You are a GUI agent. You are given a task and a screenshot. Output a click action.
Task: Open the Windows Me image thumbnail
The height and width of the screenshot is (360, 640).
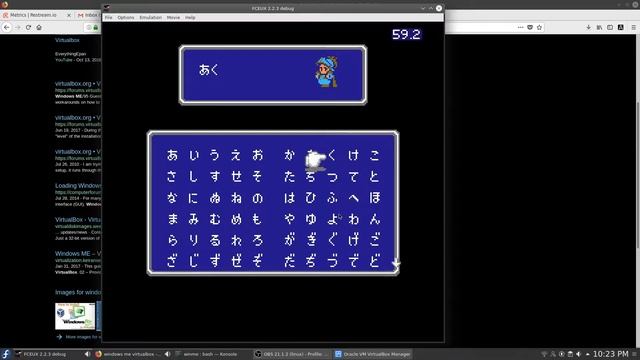click(x=75, y=316)
